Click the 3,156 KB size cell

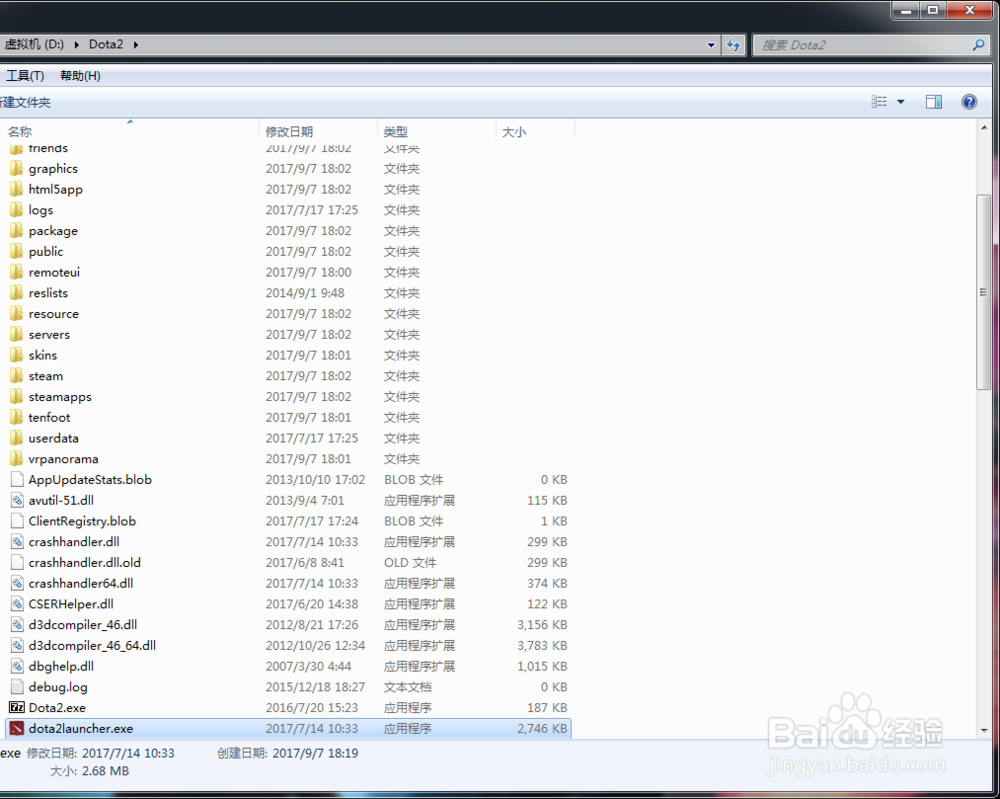click(542, 624)
